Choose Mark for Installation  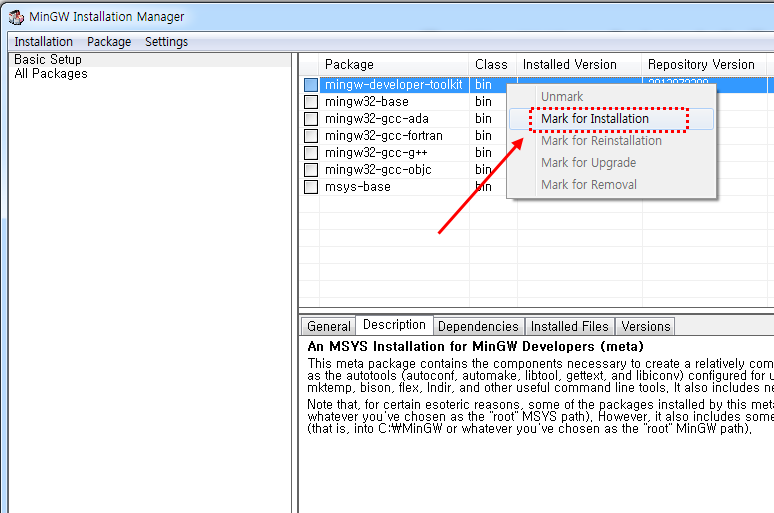pyautogui.click(x=611, y=119)
